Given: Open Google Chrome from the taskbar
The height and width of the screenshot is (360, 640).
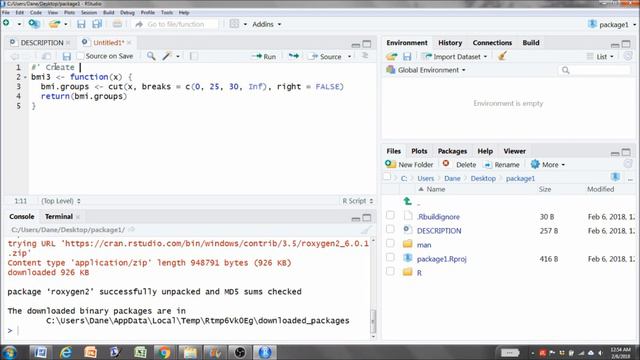Looking at the screenshot, I should tap(165, 352).
